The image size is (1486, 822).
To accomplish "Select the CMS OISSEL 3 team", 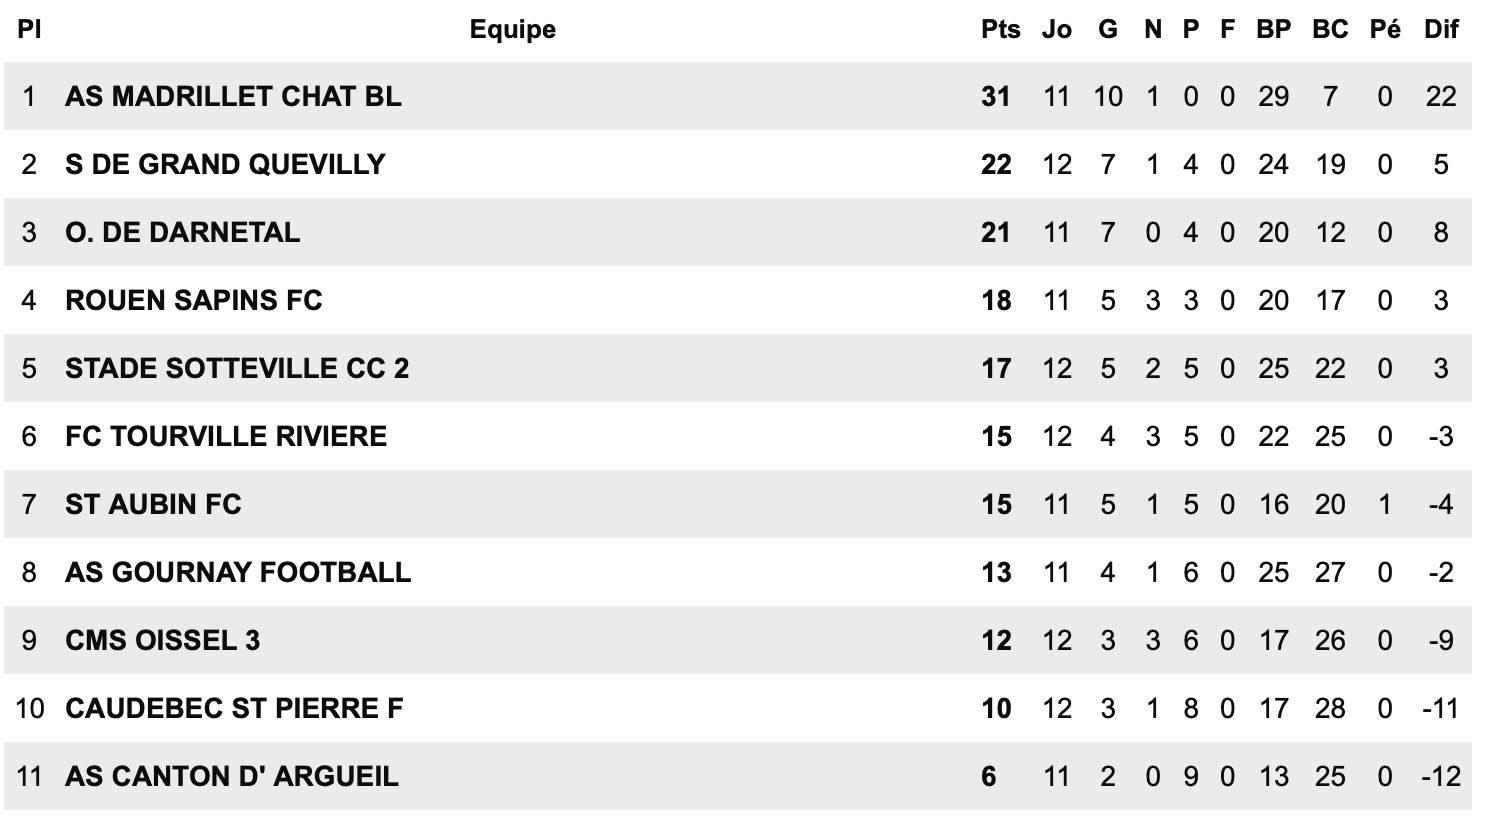I will (162, 640).
